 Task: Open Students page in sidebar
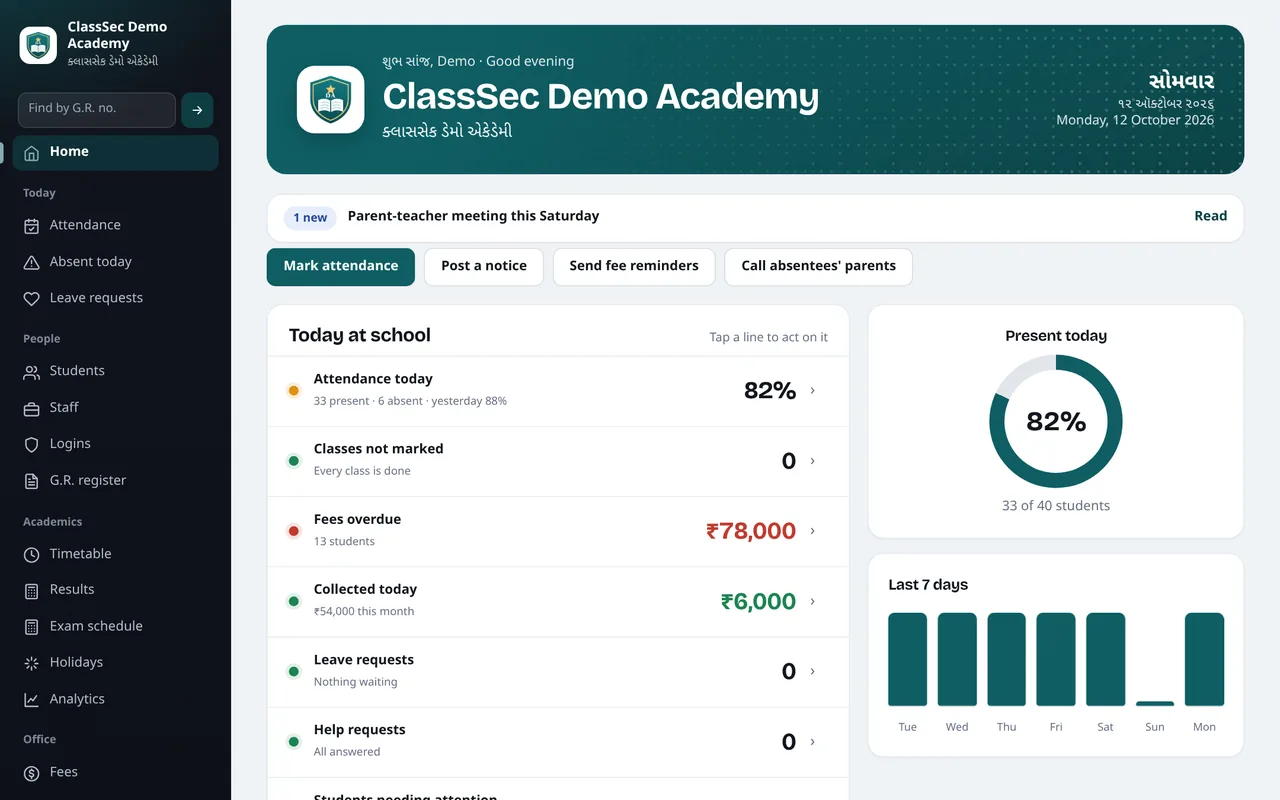pos(116,371)
